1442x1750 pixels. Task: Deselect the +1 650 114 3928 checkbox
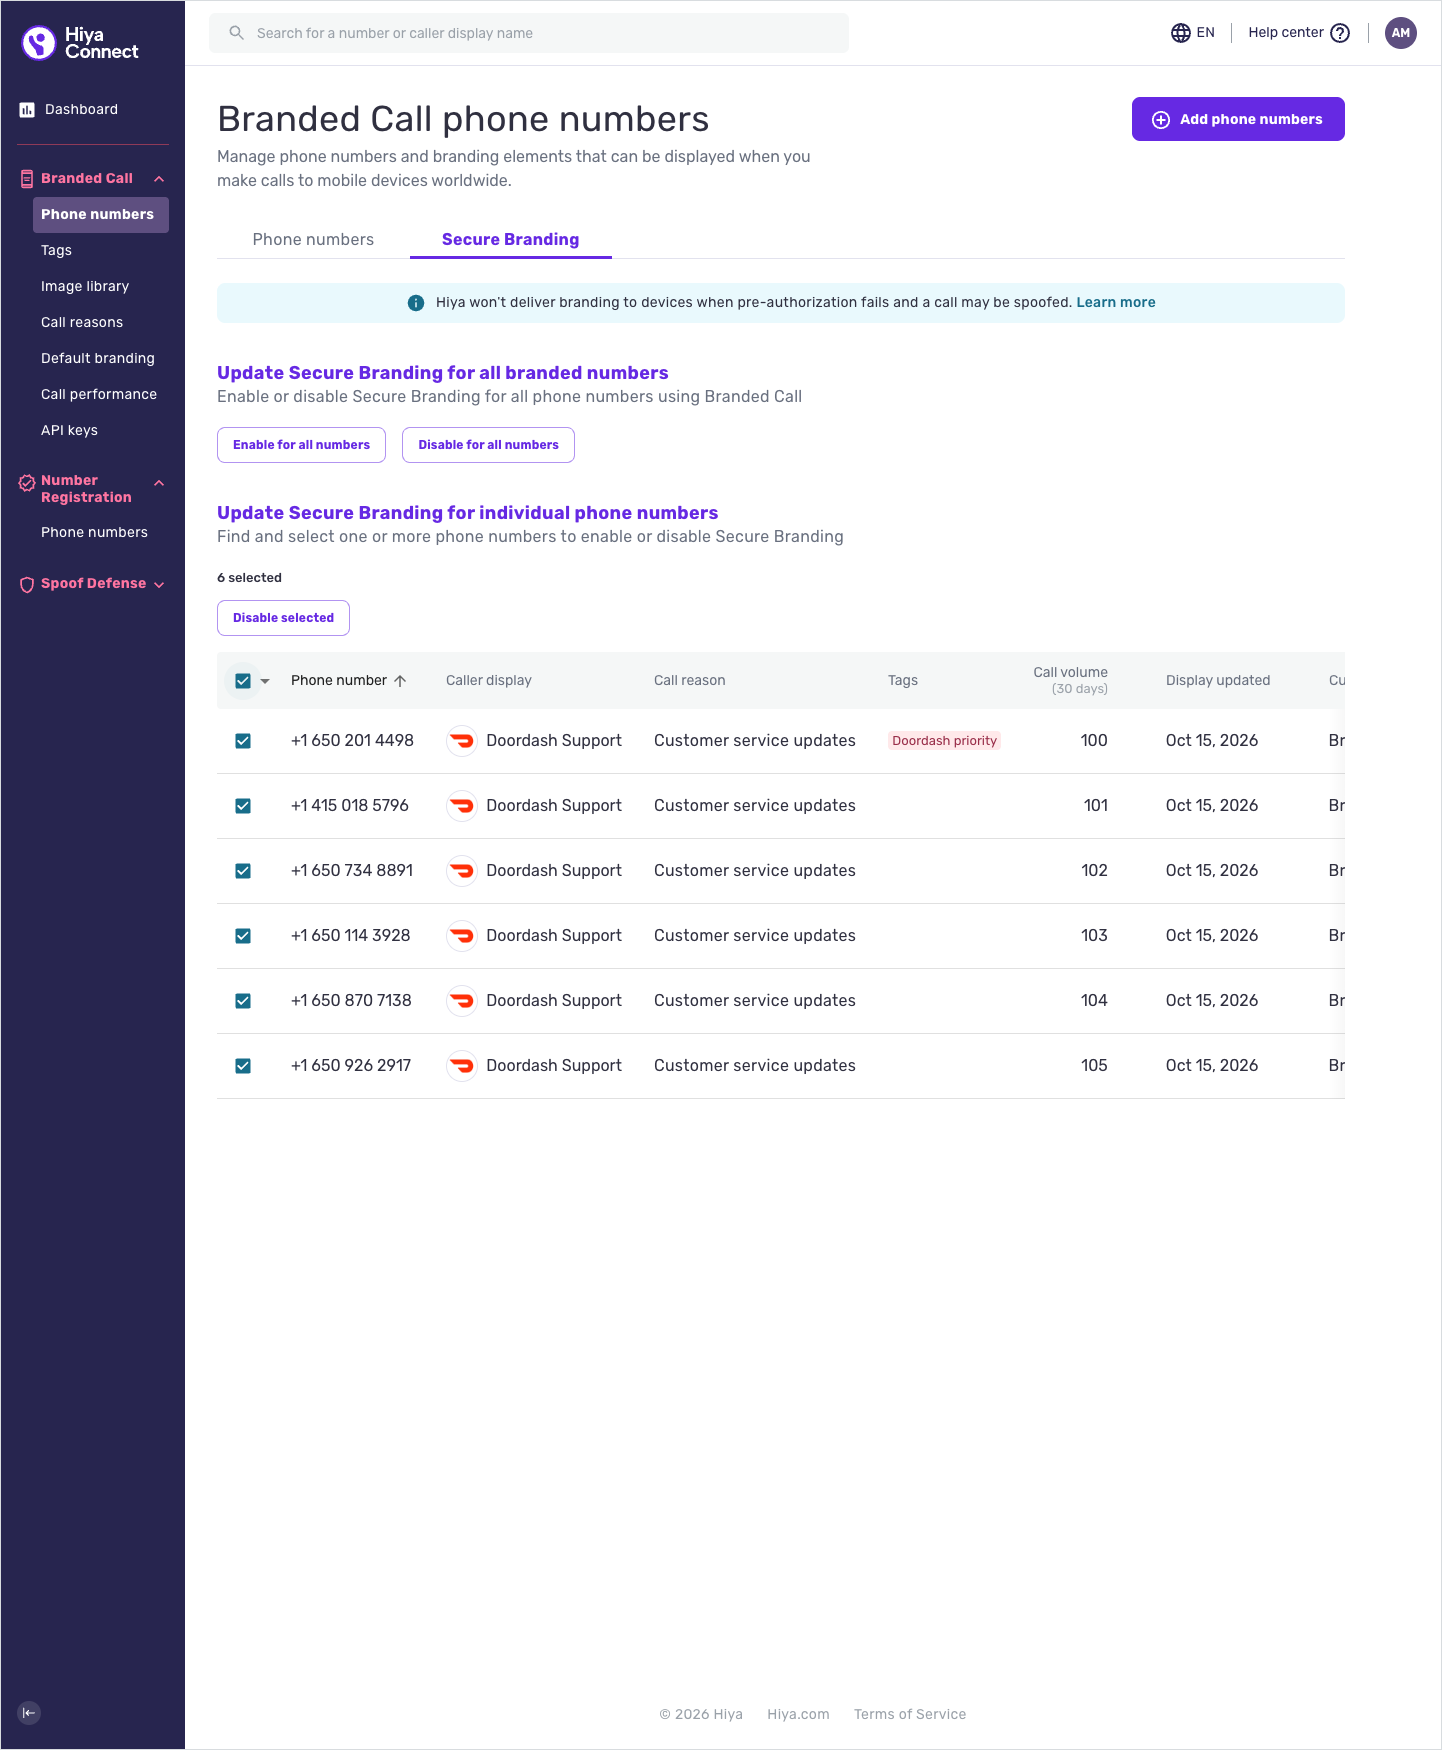click(243, 936)
